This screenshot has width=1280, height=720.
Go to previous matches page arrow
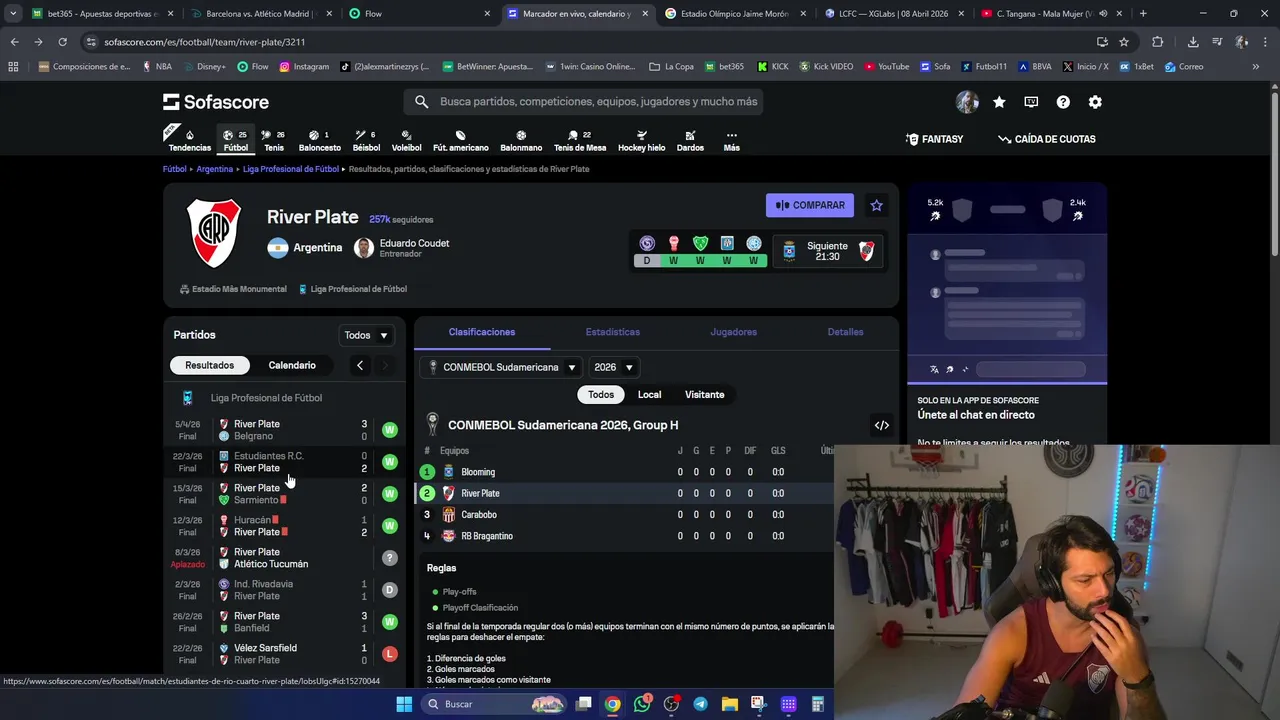coord(360,365)
